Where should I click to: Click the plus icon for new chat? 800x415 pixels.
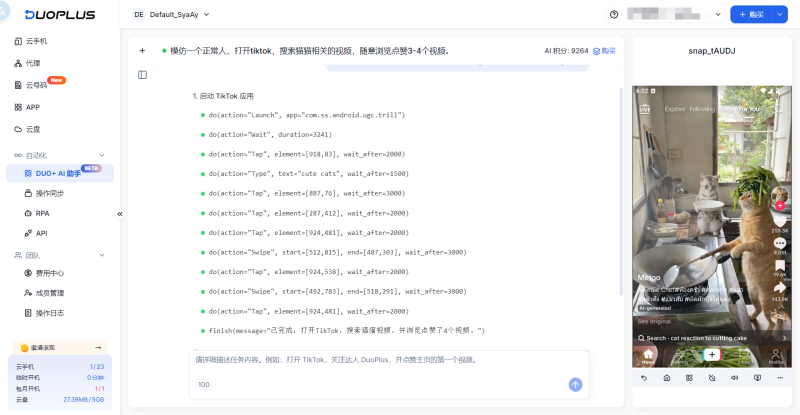tap(142, 50)
